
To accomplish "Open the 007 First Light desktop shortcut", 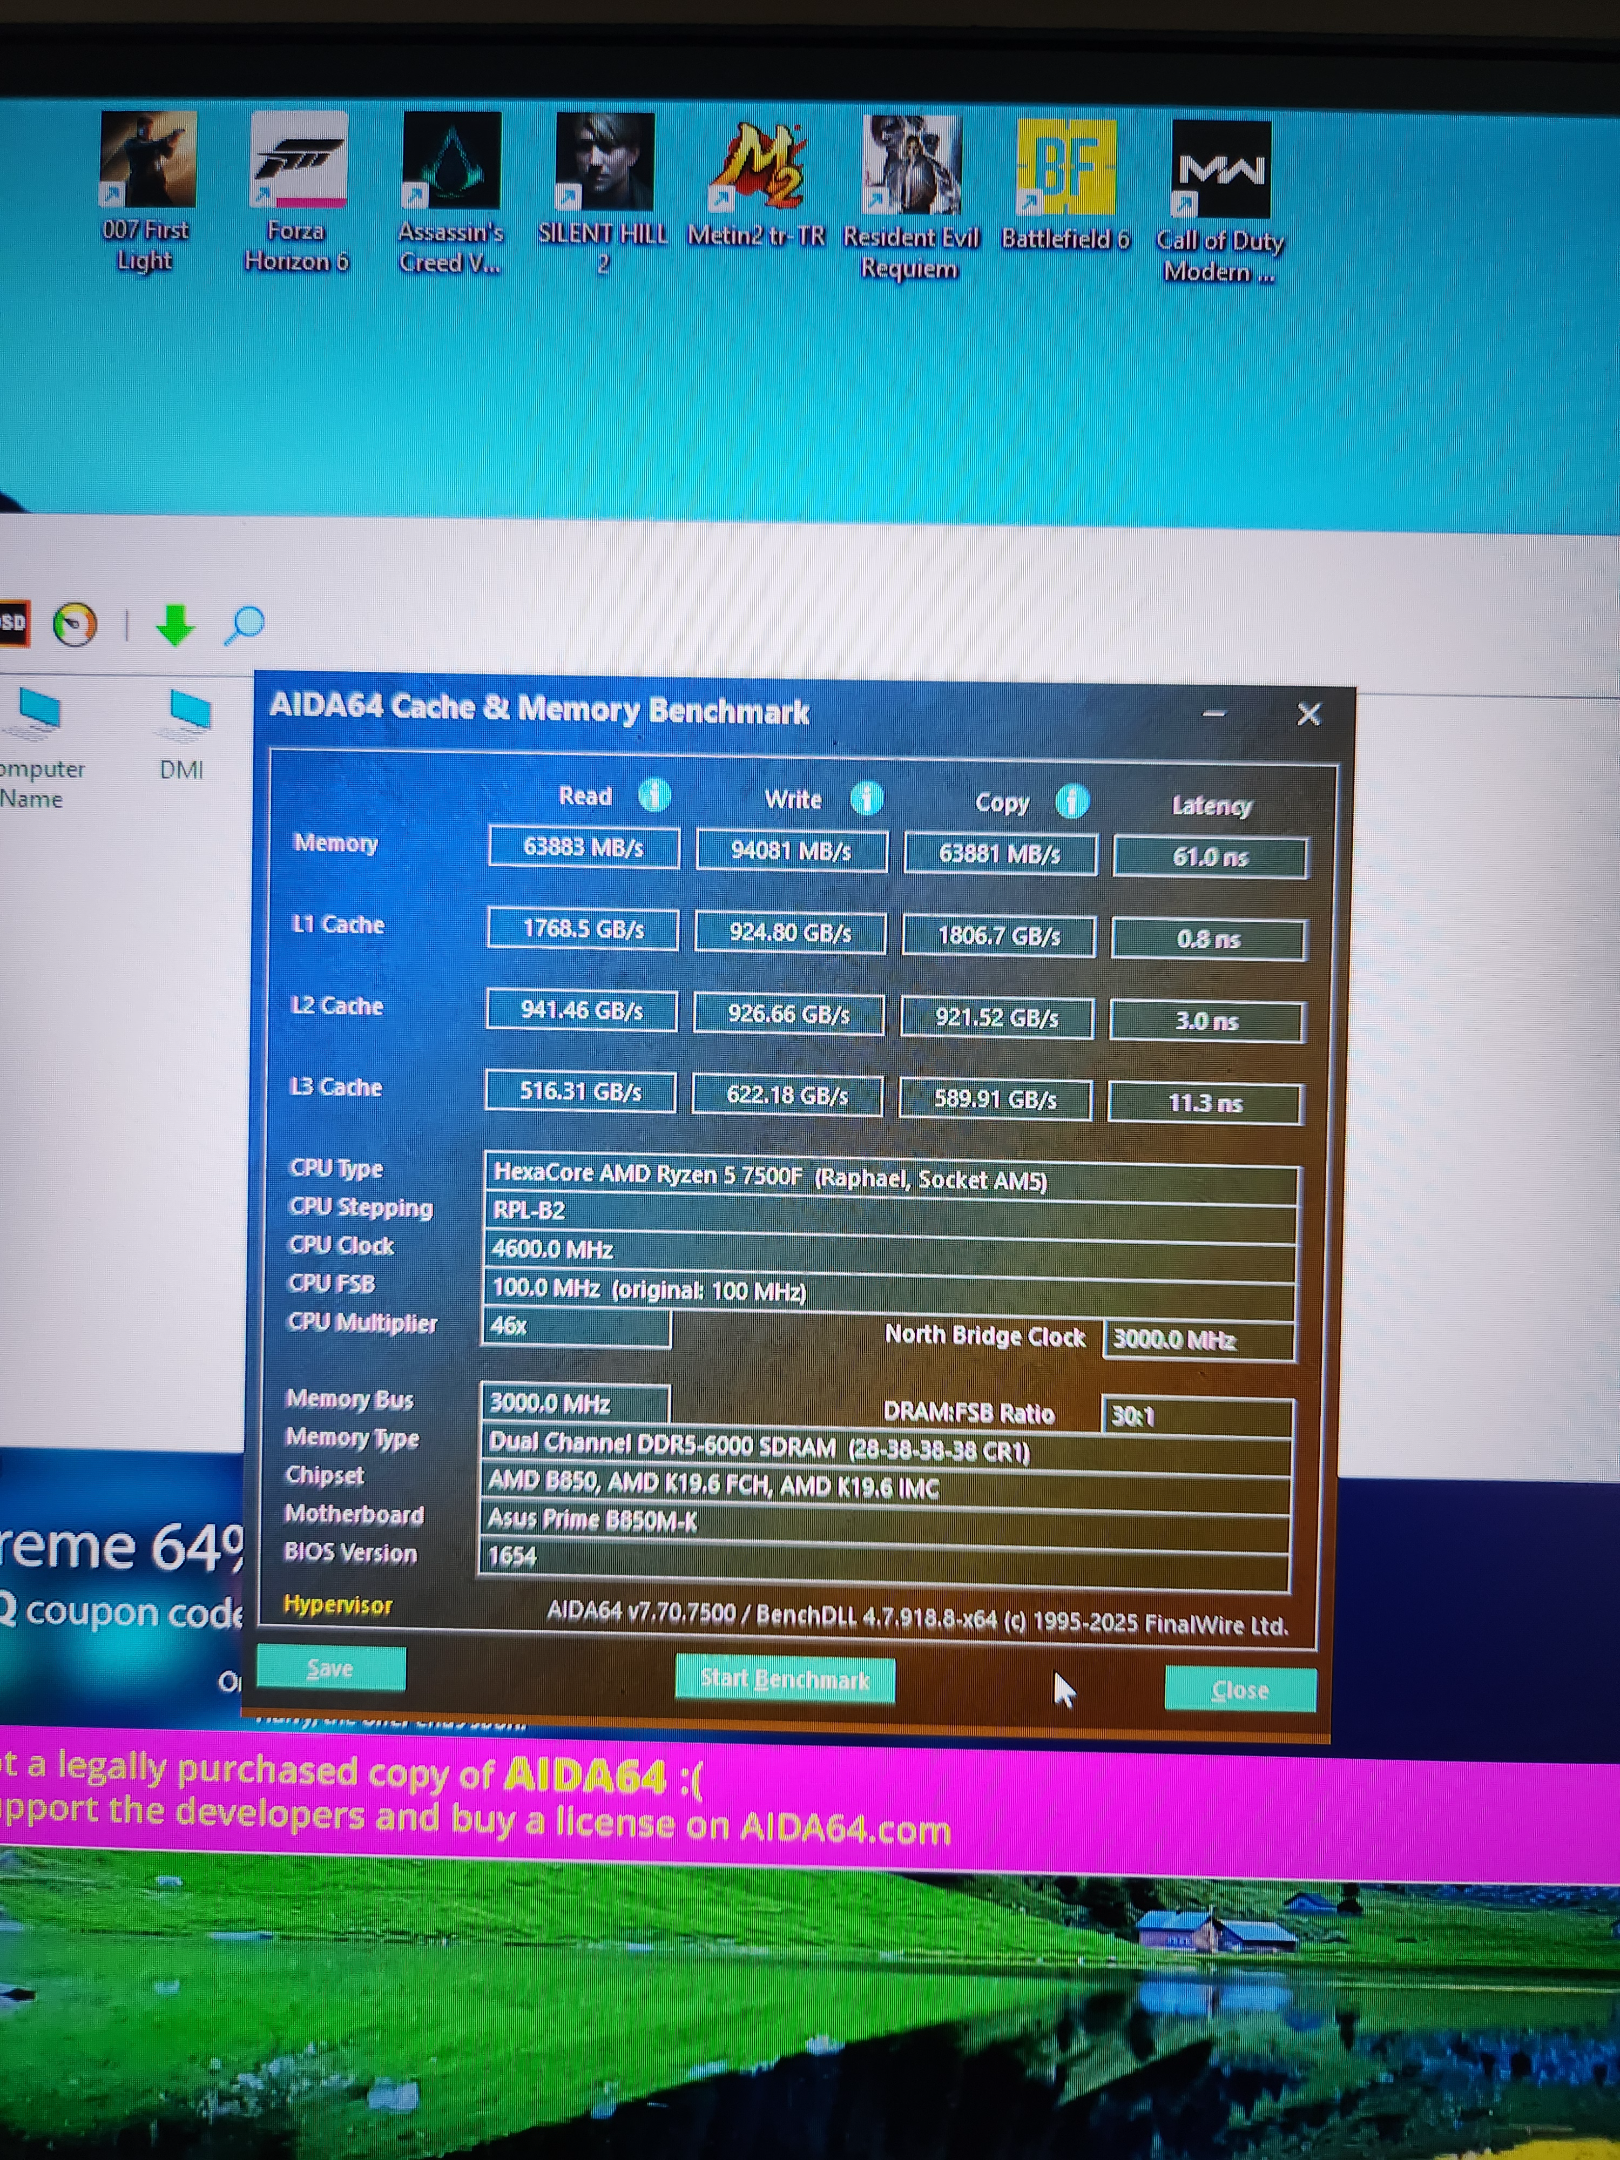I will coord(146,192).
